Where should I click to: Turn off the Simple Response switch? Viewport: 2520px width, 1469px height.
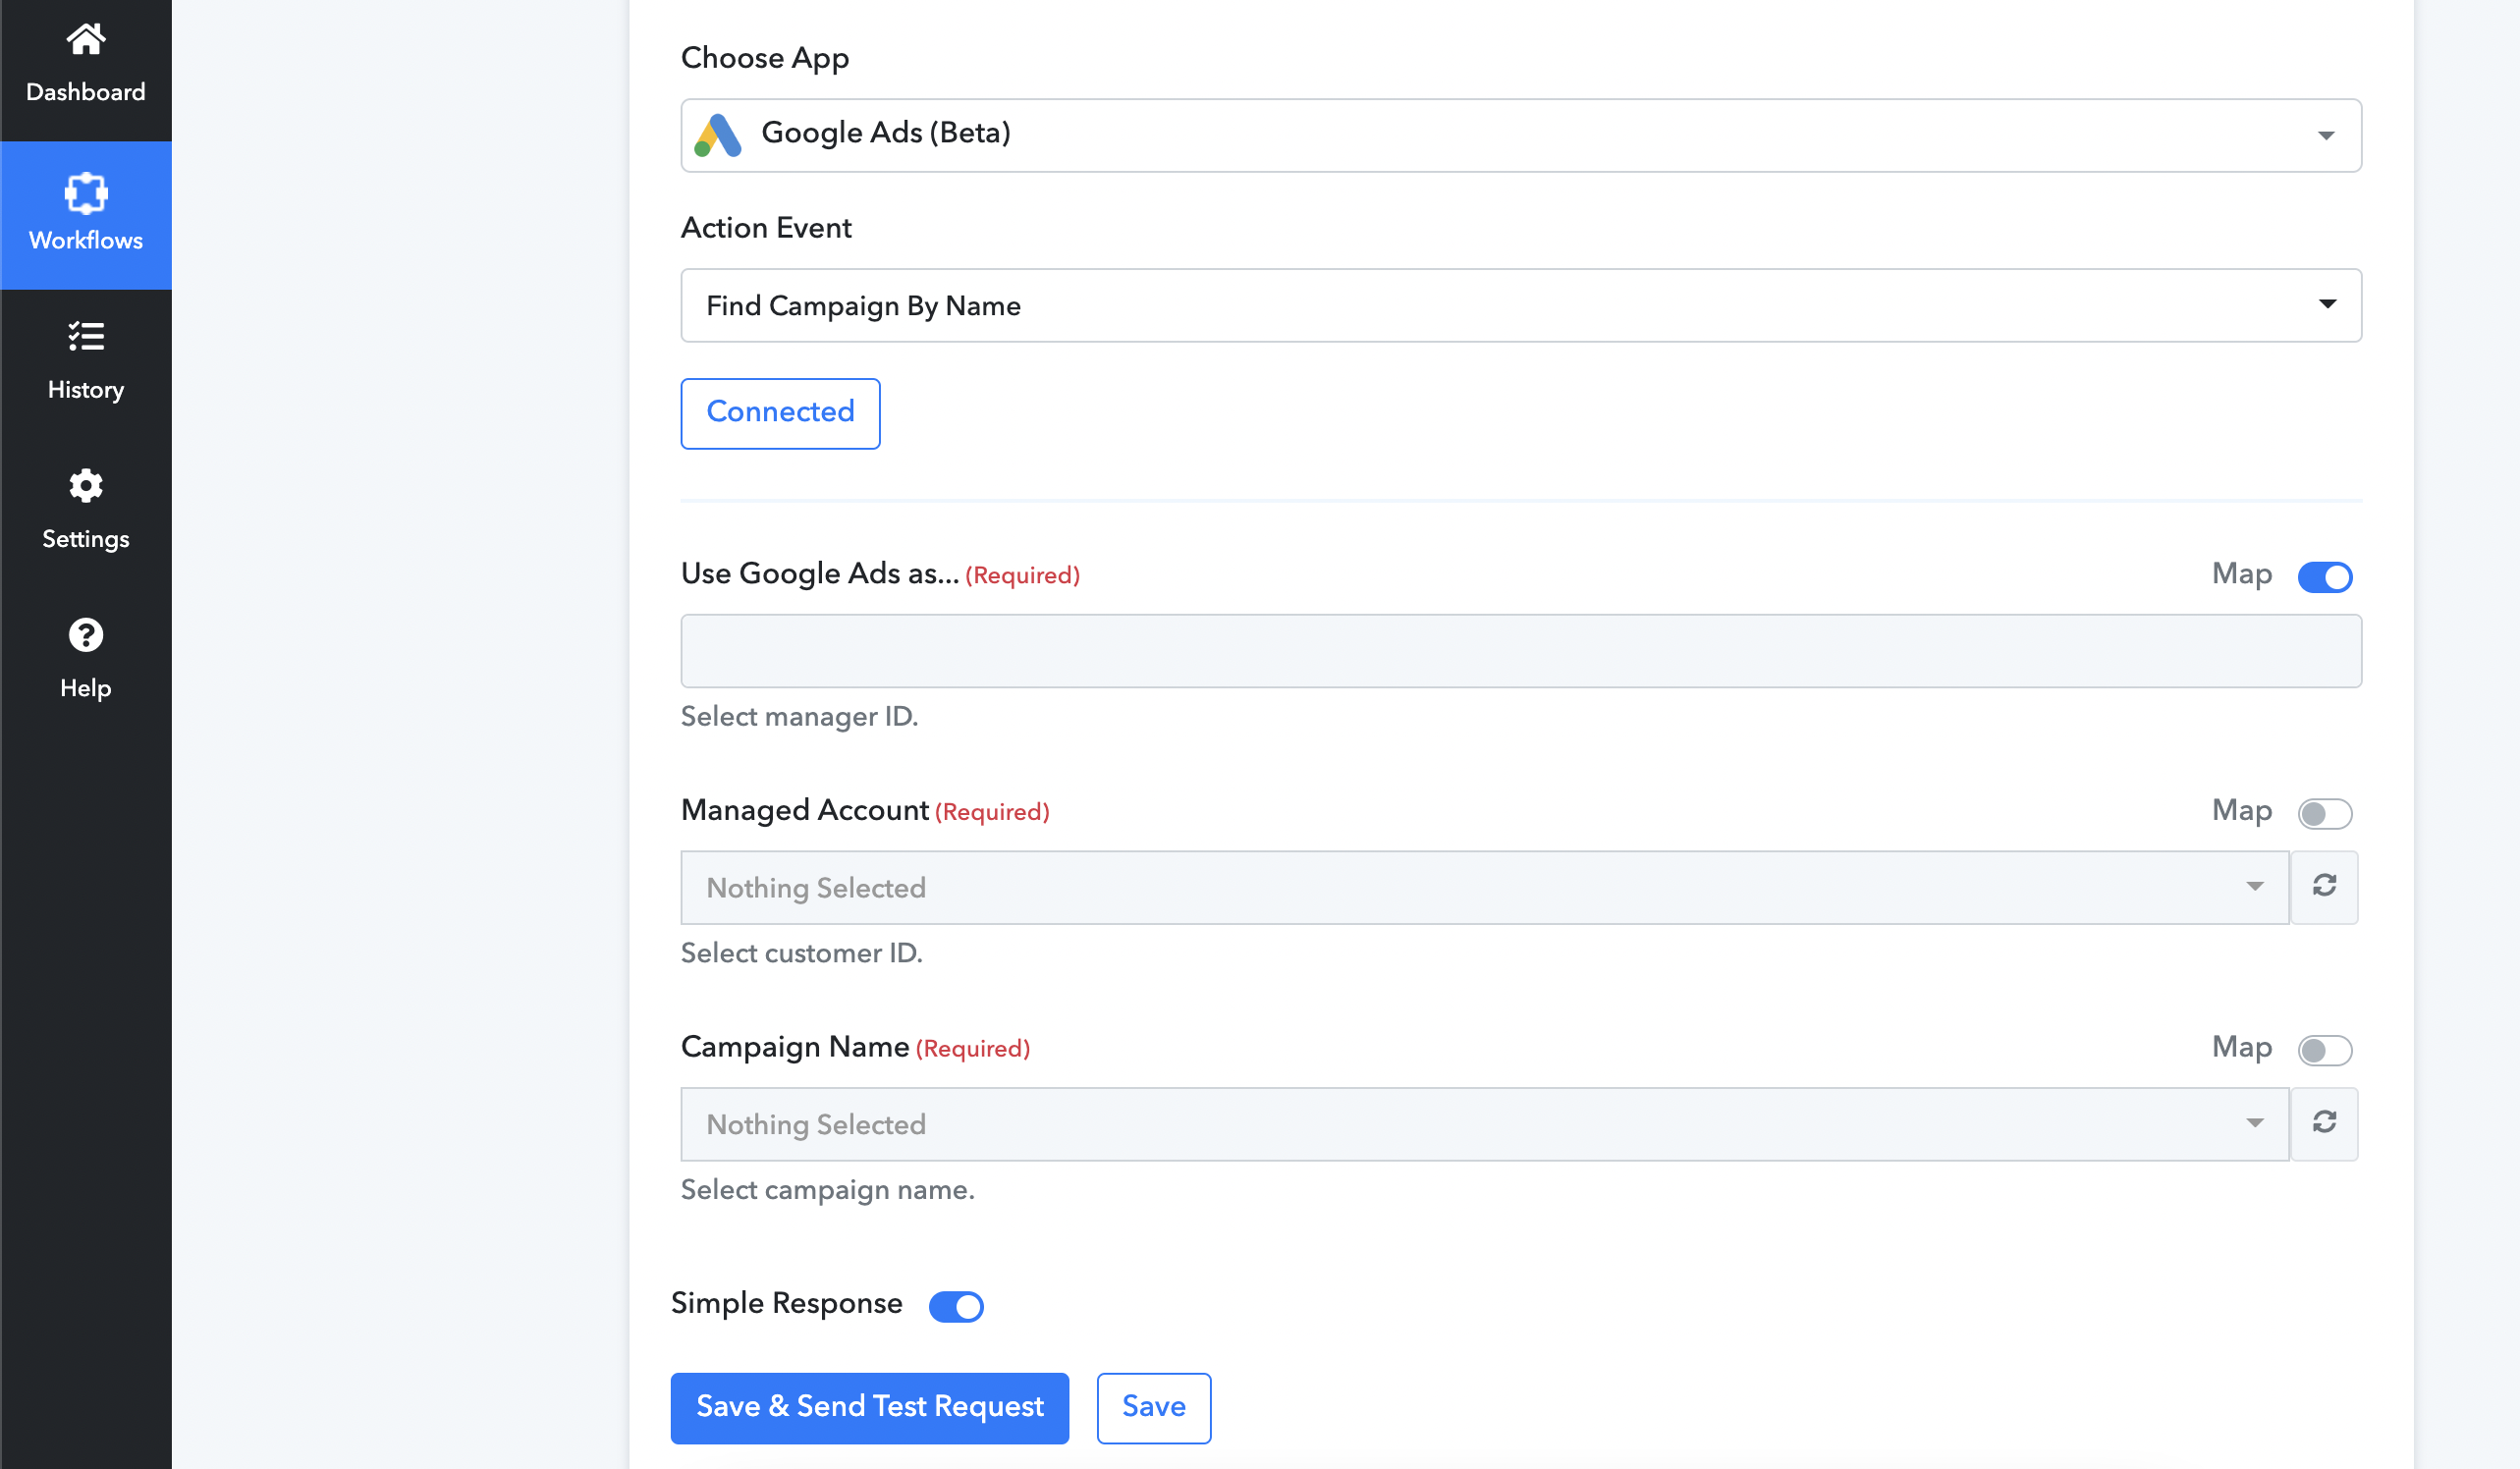[956, 1306]
